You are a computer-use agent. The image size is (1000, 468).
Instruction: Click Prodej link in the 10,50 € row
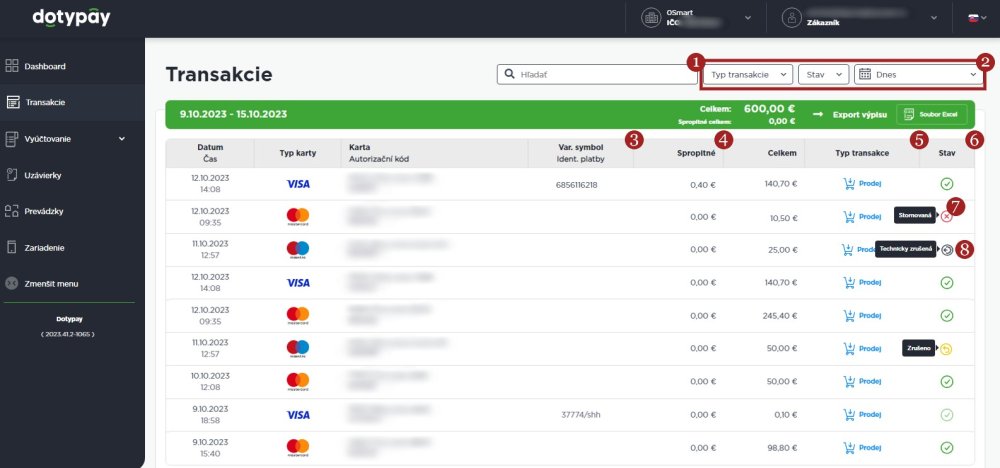tap(870, 217)
